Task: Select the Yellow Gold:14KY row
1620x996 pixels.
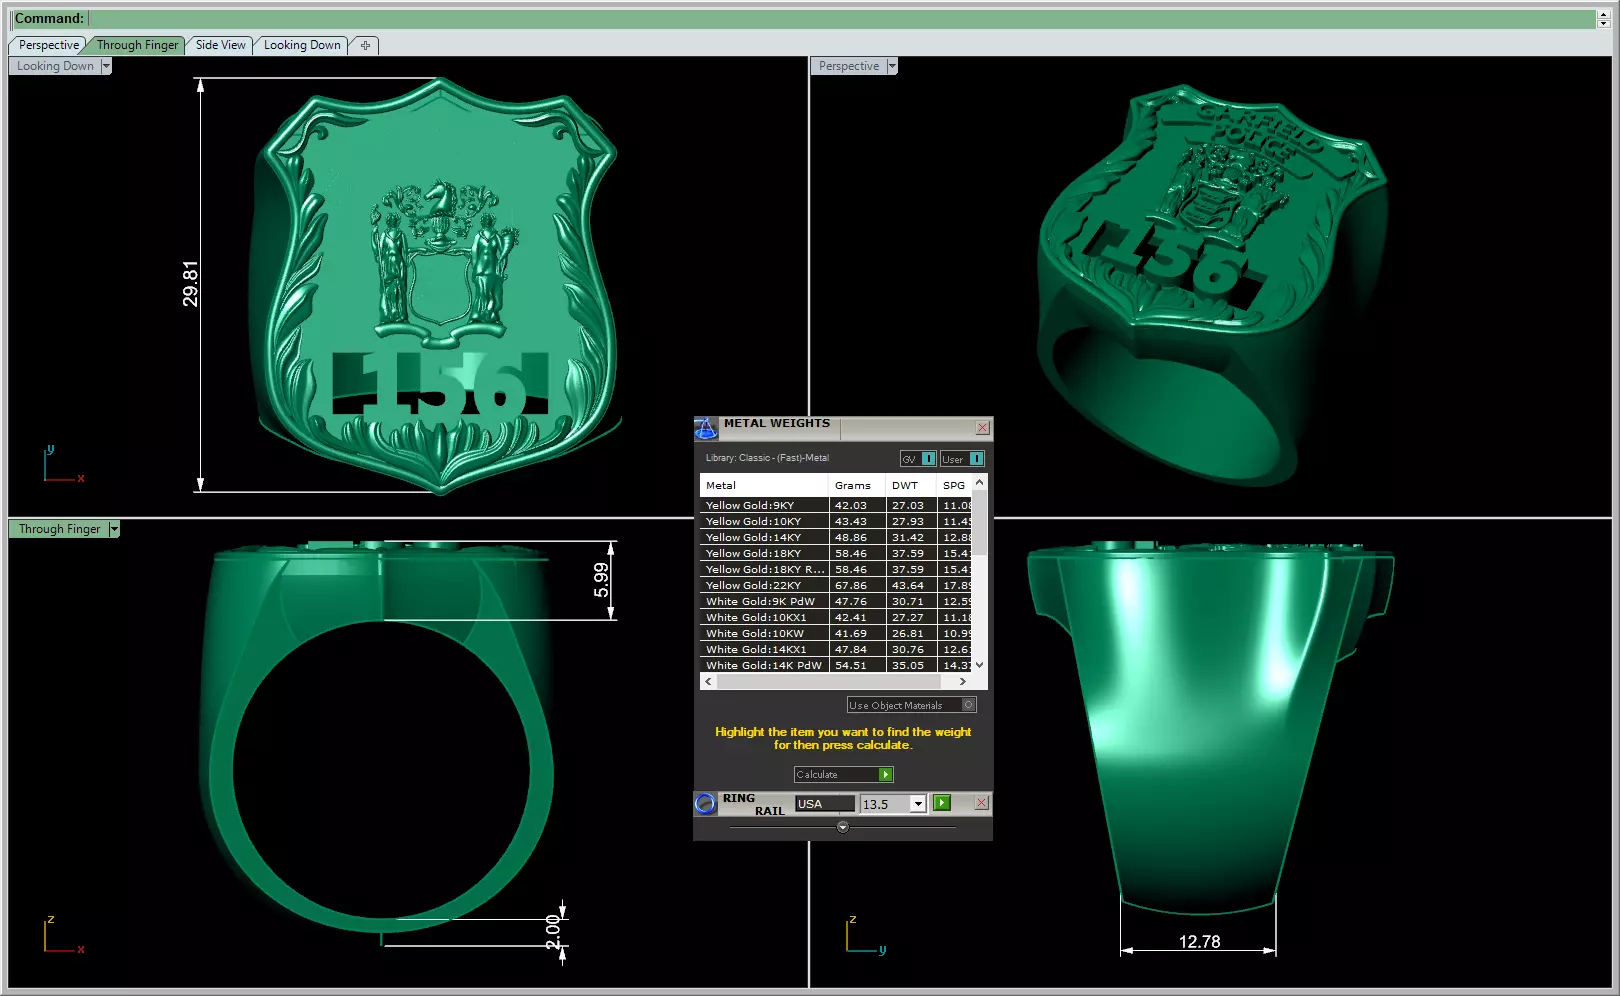Action: (x=836, y=538)
